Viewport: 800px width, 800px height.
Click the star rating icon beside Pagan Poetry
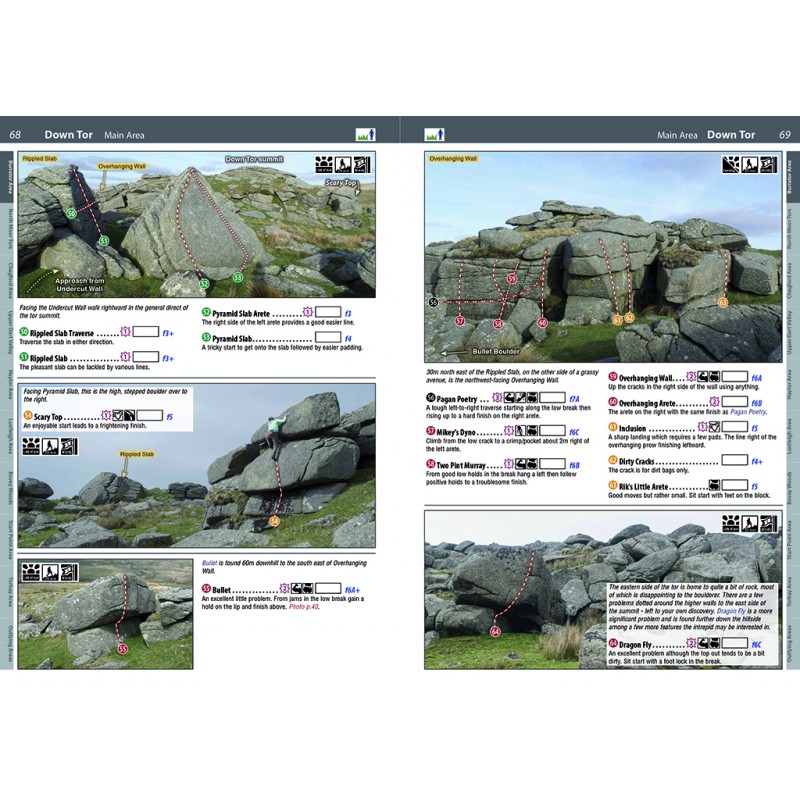tap(497, 398)
